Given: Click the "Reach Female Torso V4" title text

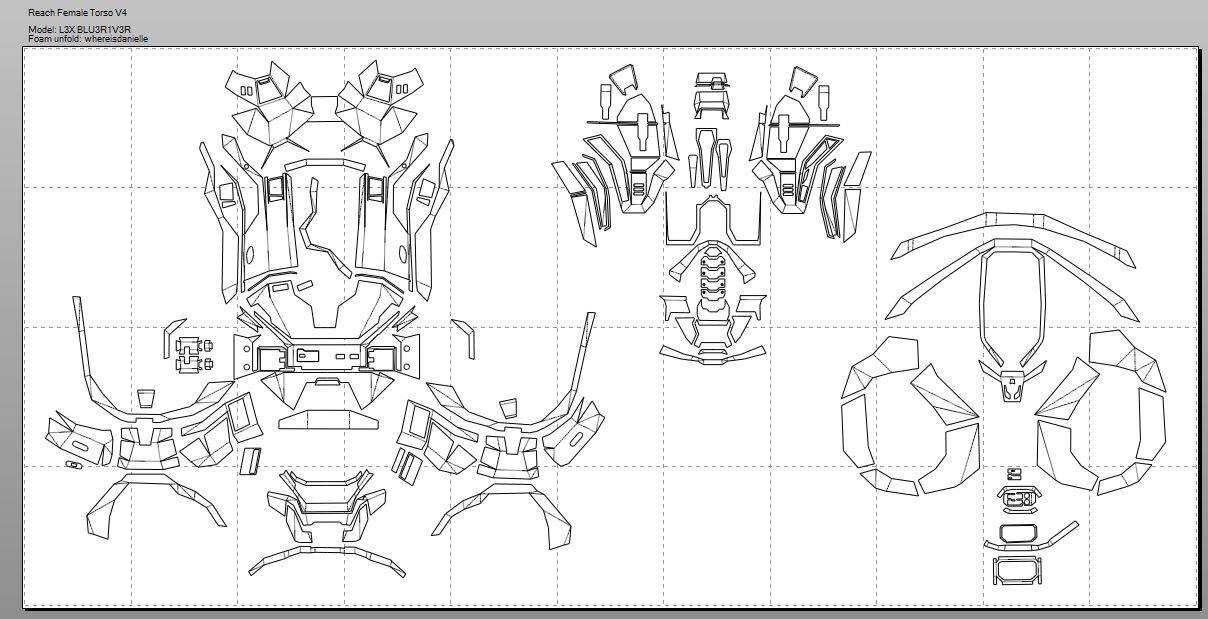Looking at the screenshot, I should pos(78,11).
